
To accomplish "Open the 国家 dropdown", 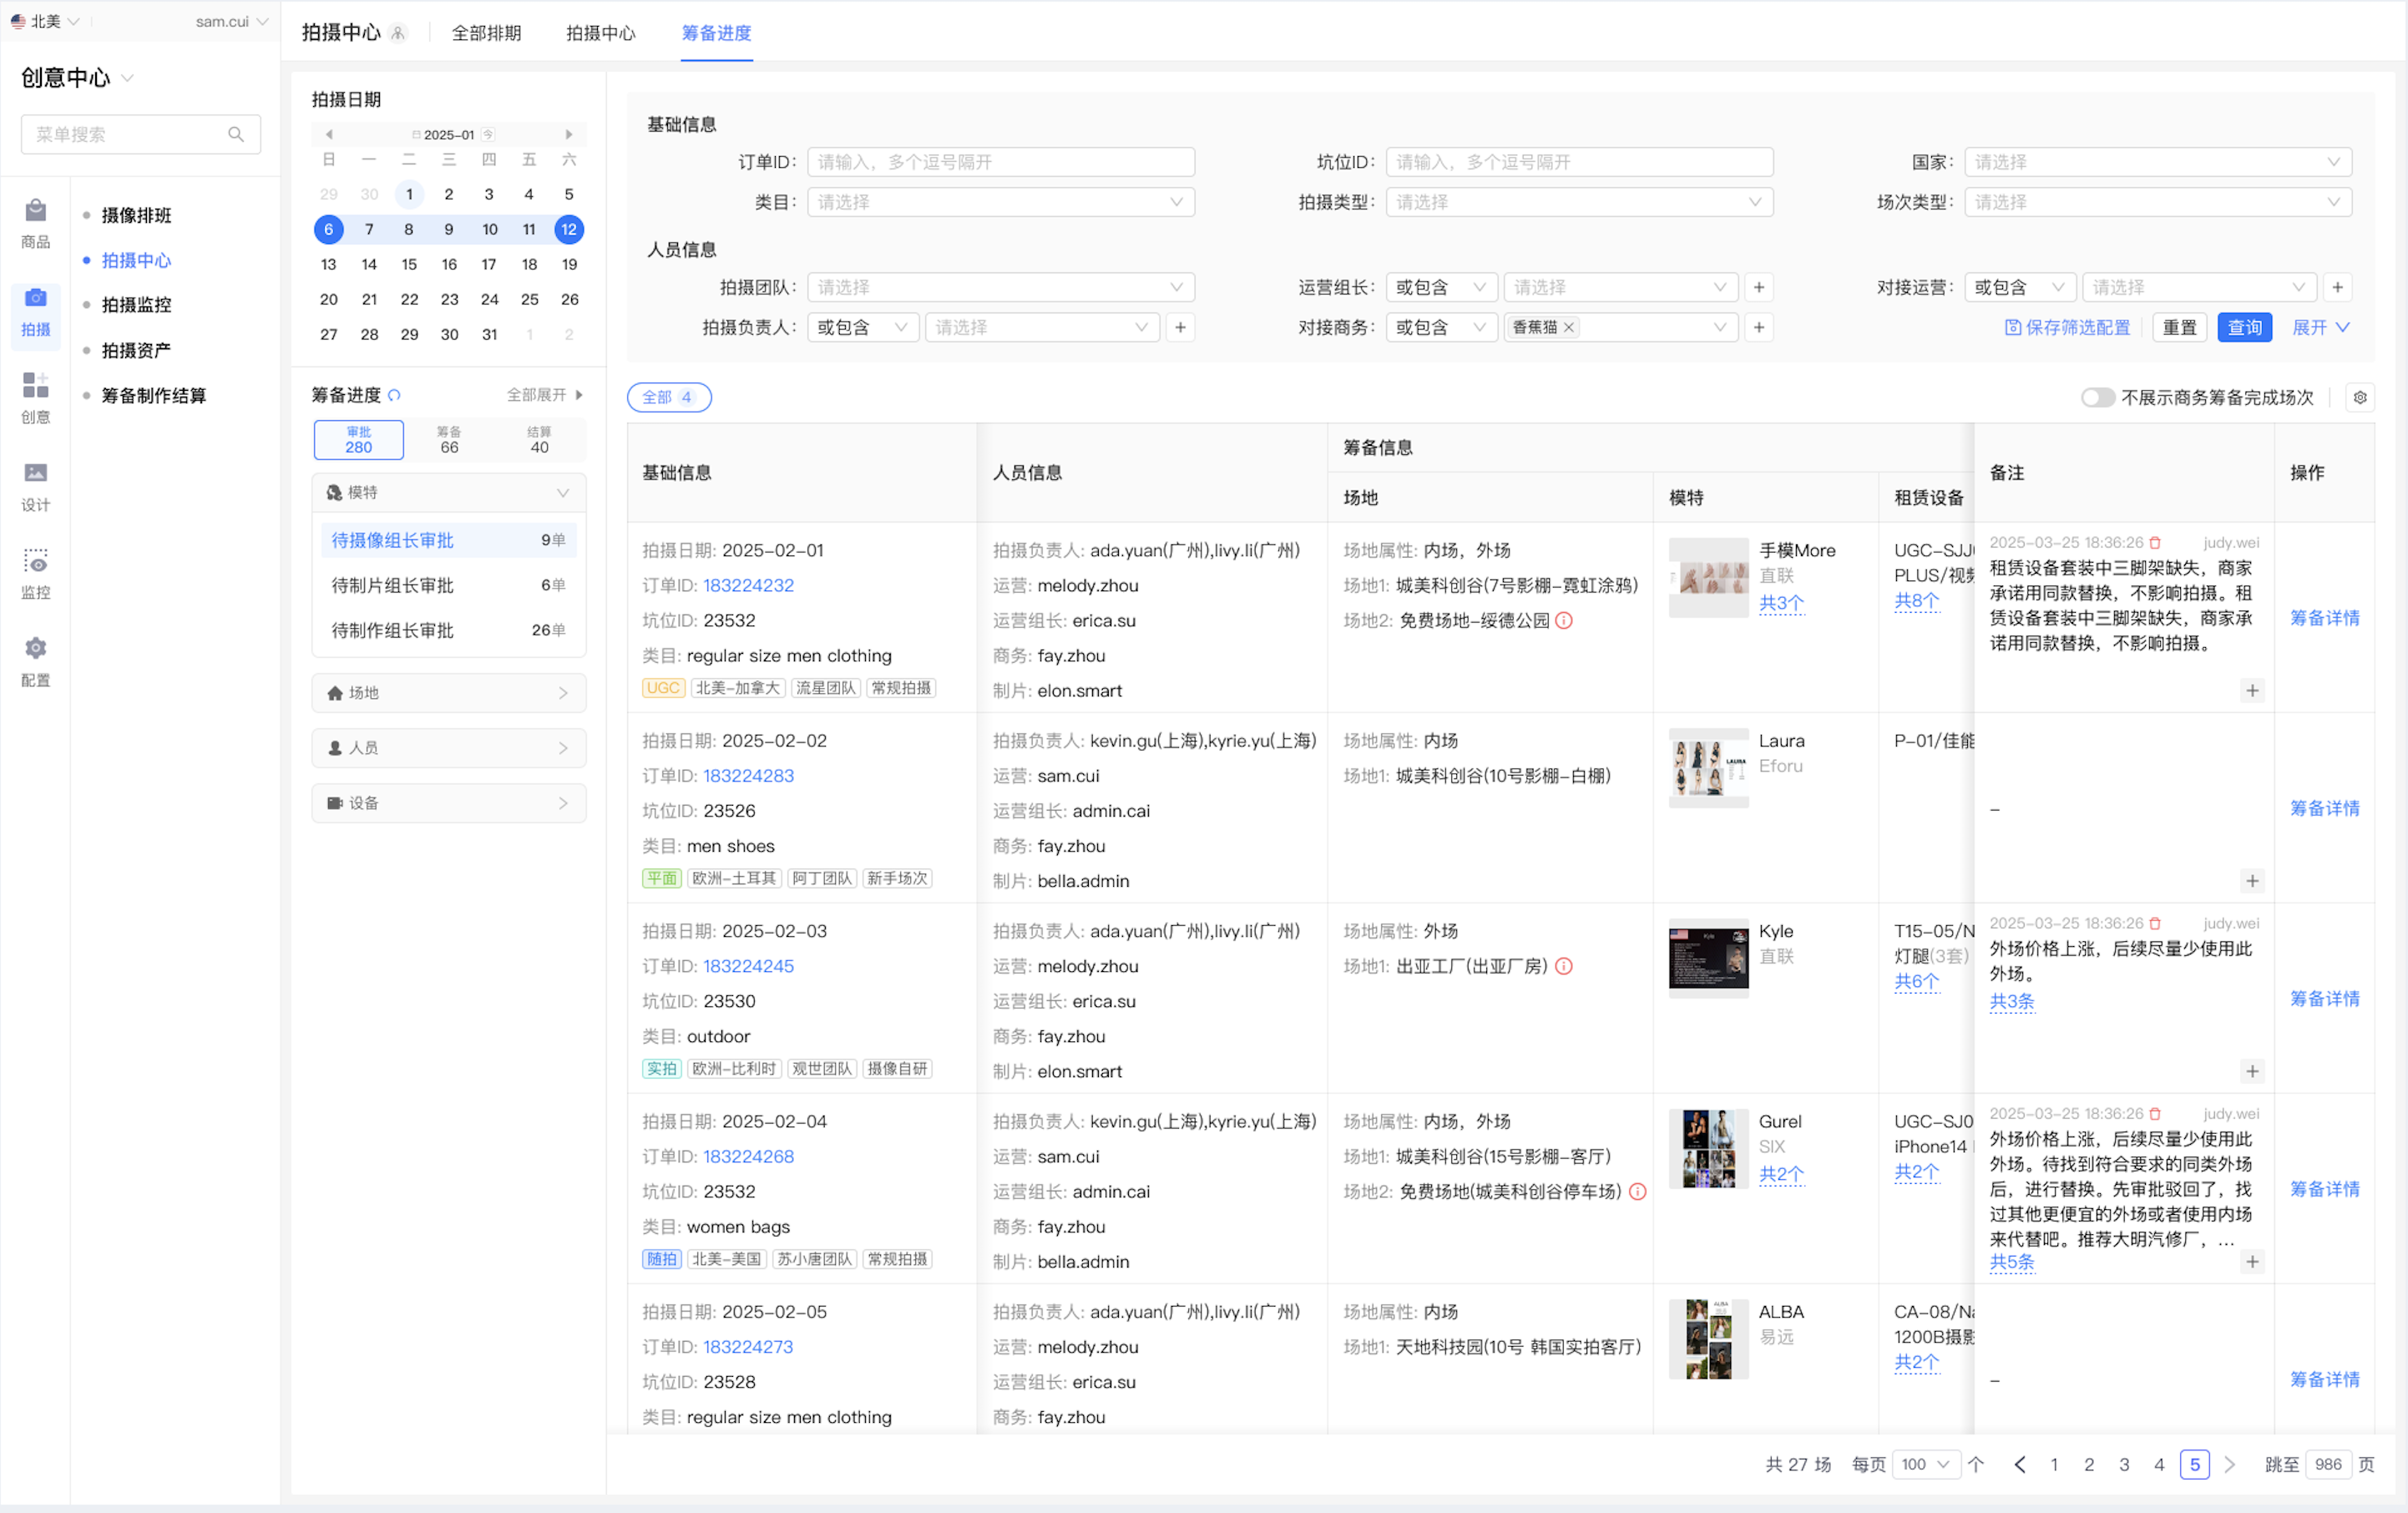I will pos(2157,162).
